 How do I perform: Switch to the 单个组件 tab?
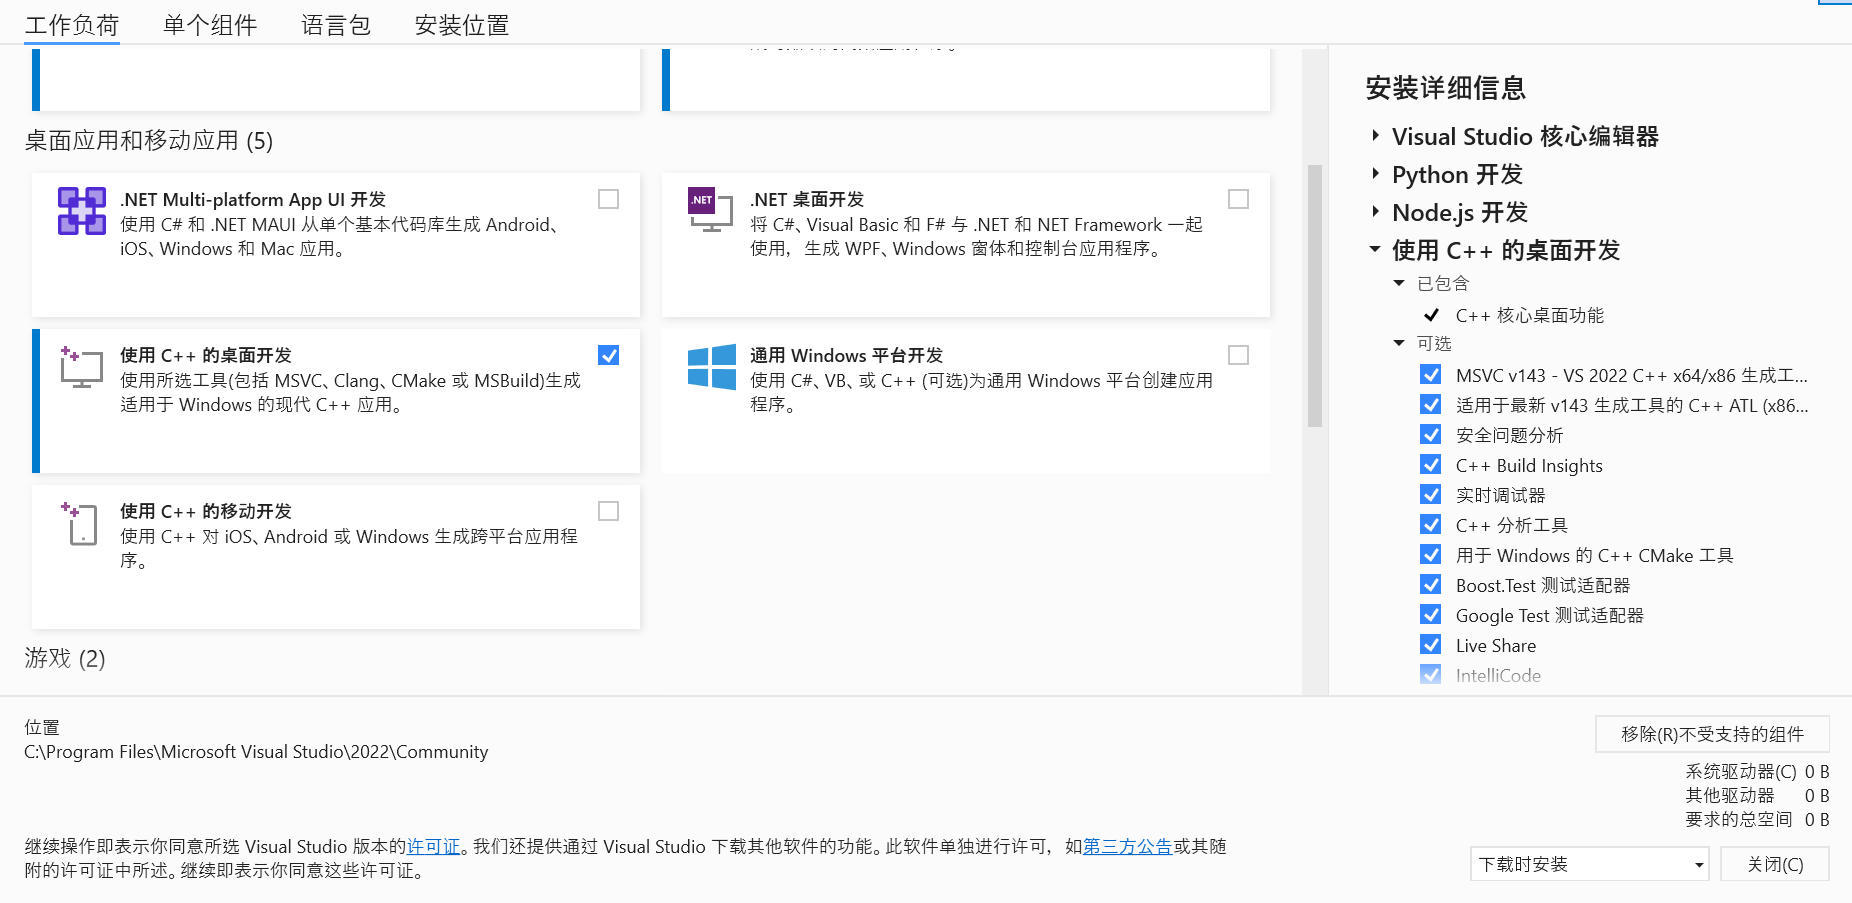click(x=210, y=25)
